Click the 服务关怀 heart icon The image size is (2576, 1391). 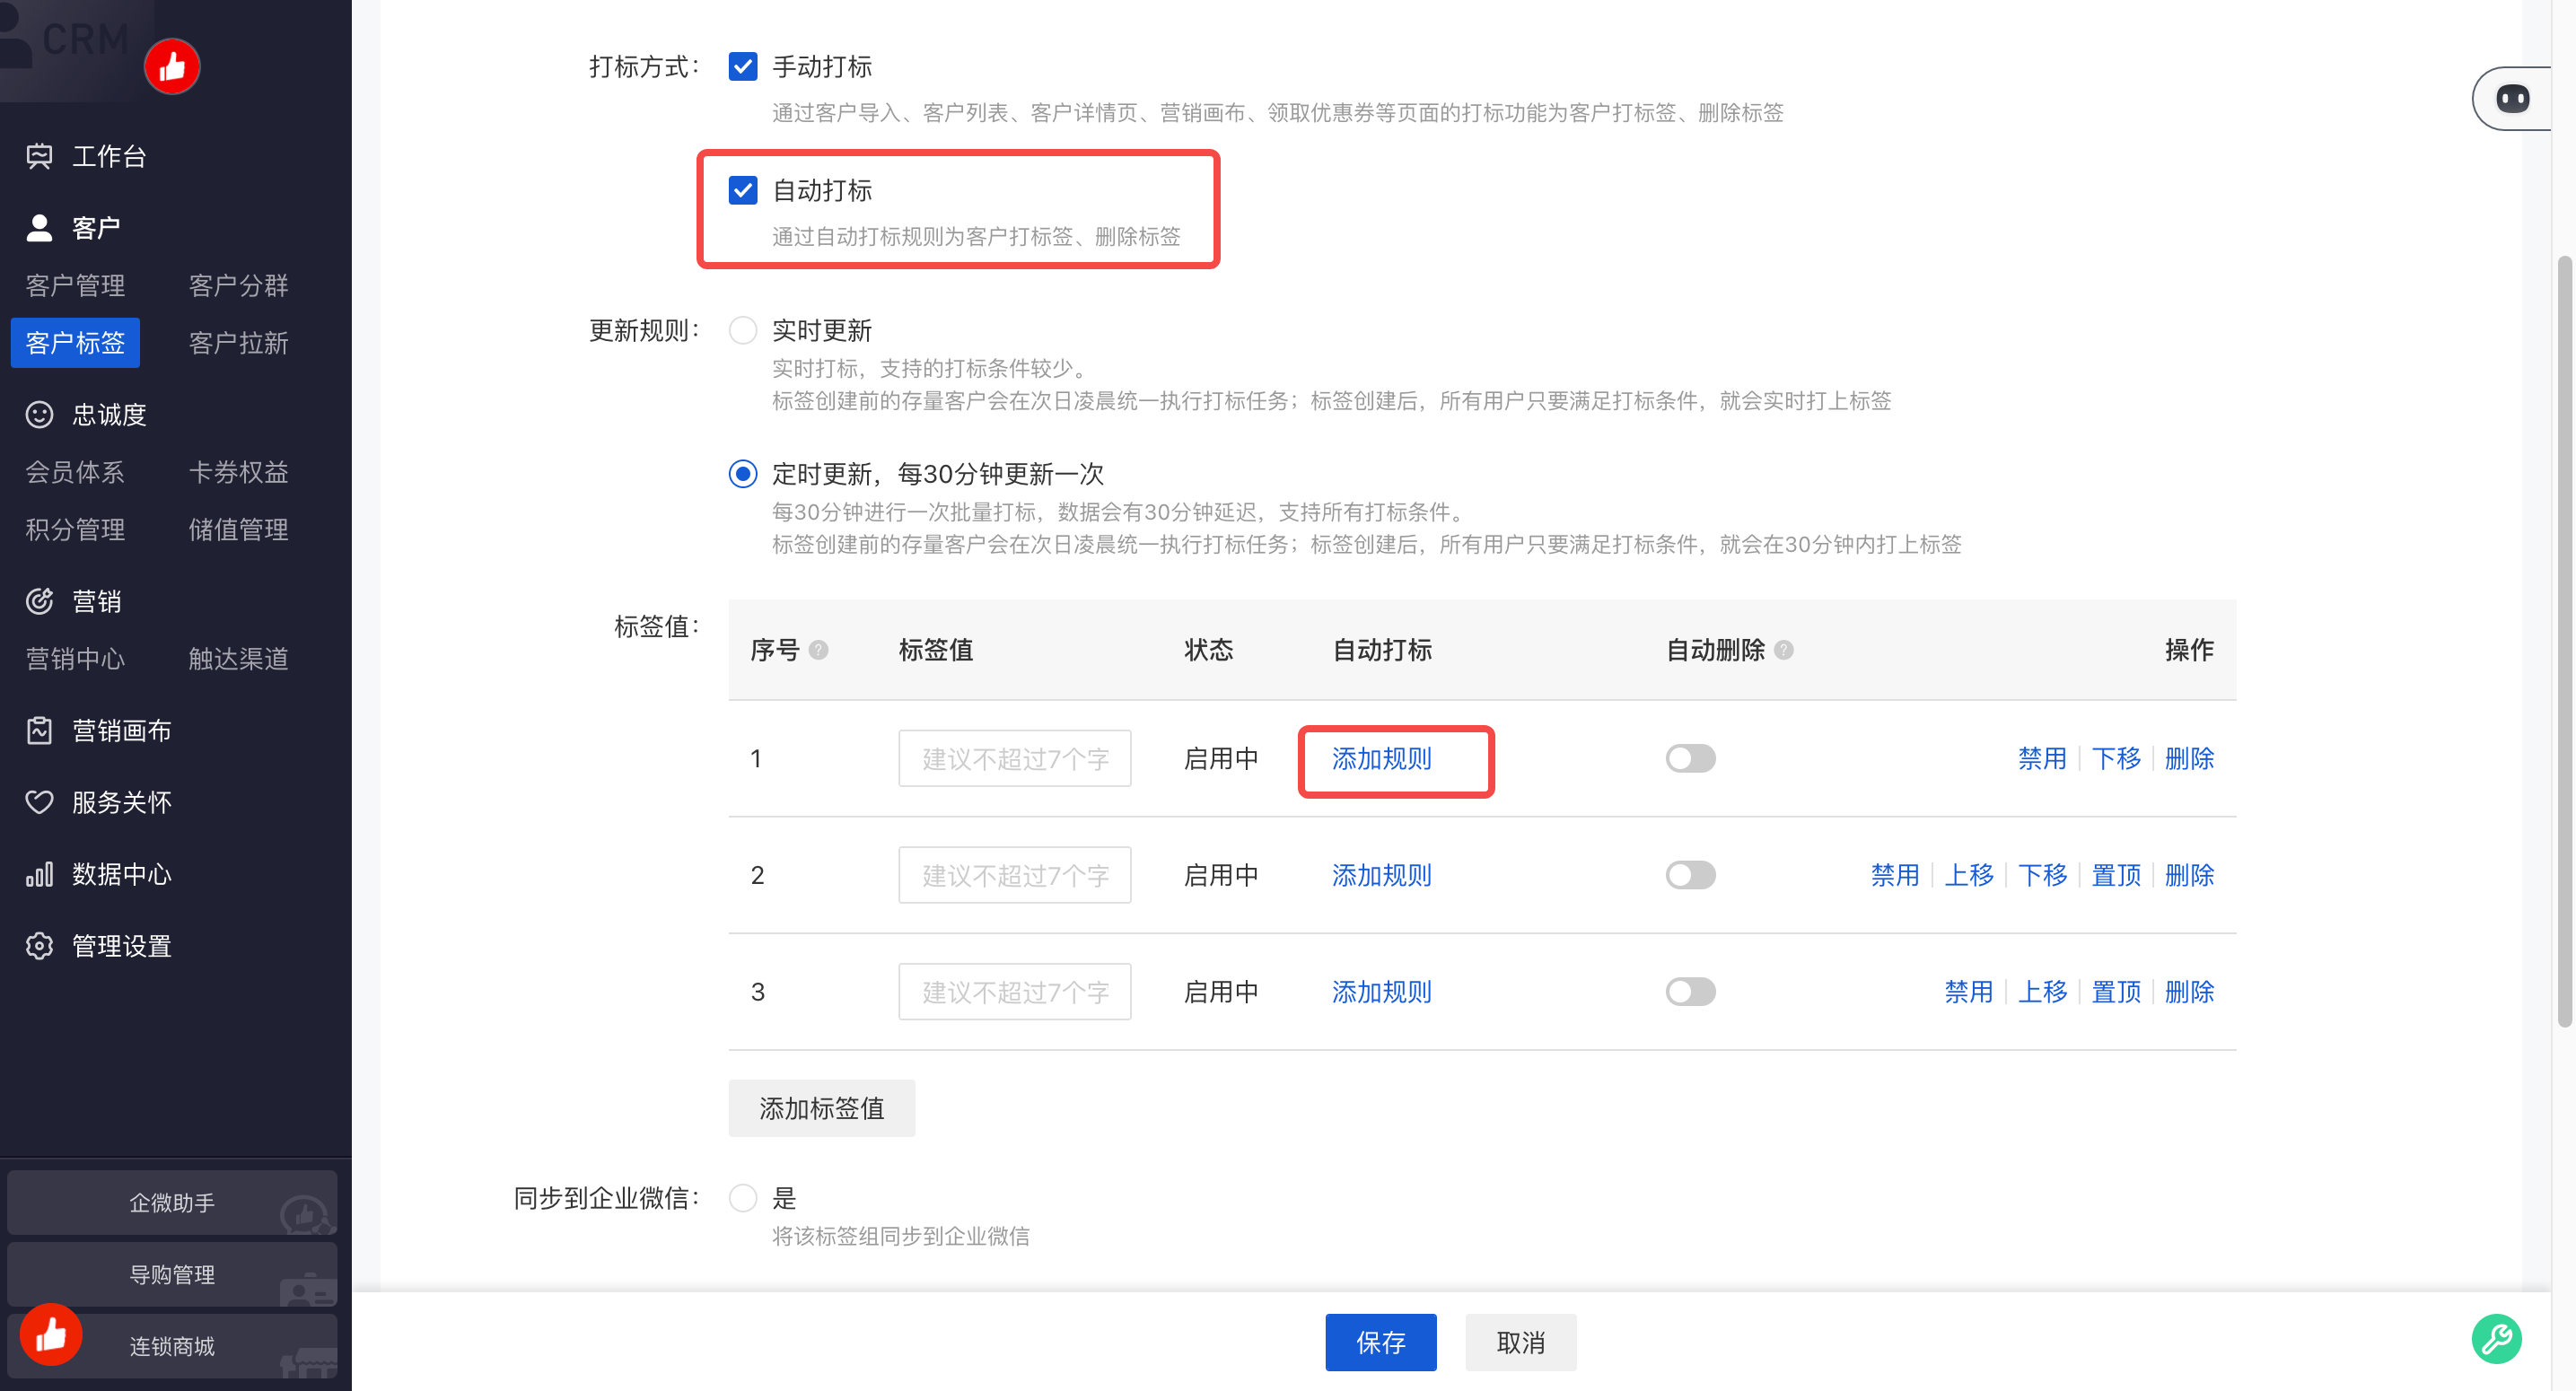click(39, 802)
